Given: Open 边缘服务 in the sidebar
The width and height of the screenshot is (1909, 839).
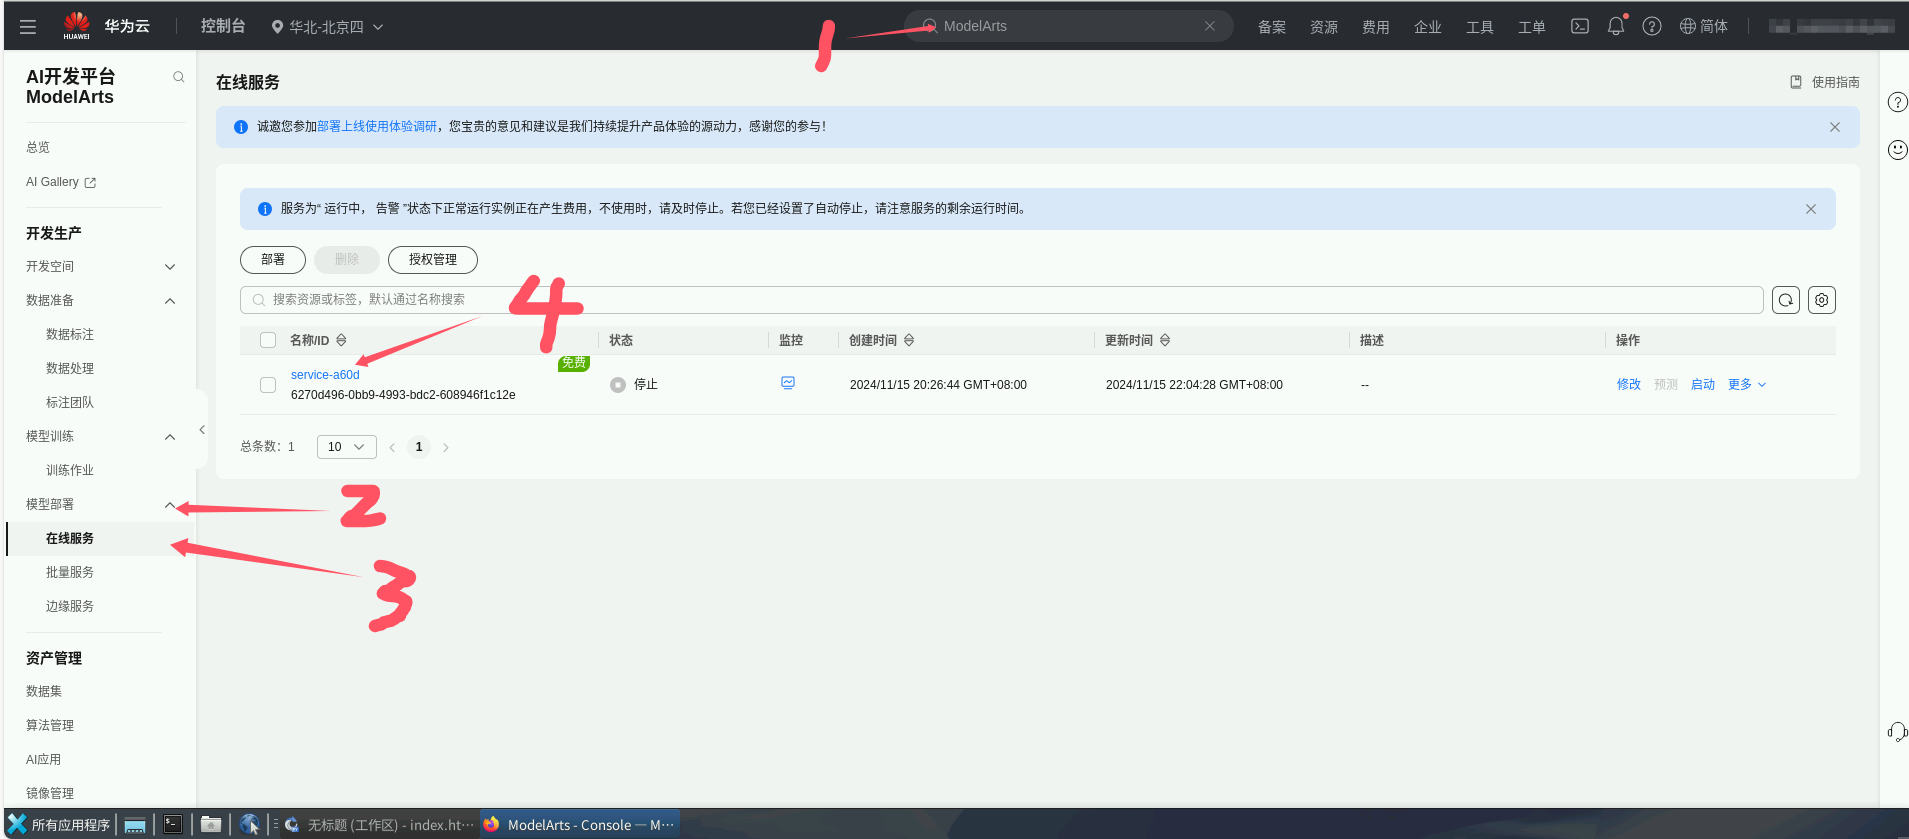Looking at the screenshot, I should pyautogui.click(x=70, y=607).
